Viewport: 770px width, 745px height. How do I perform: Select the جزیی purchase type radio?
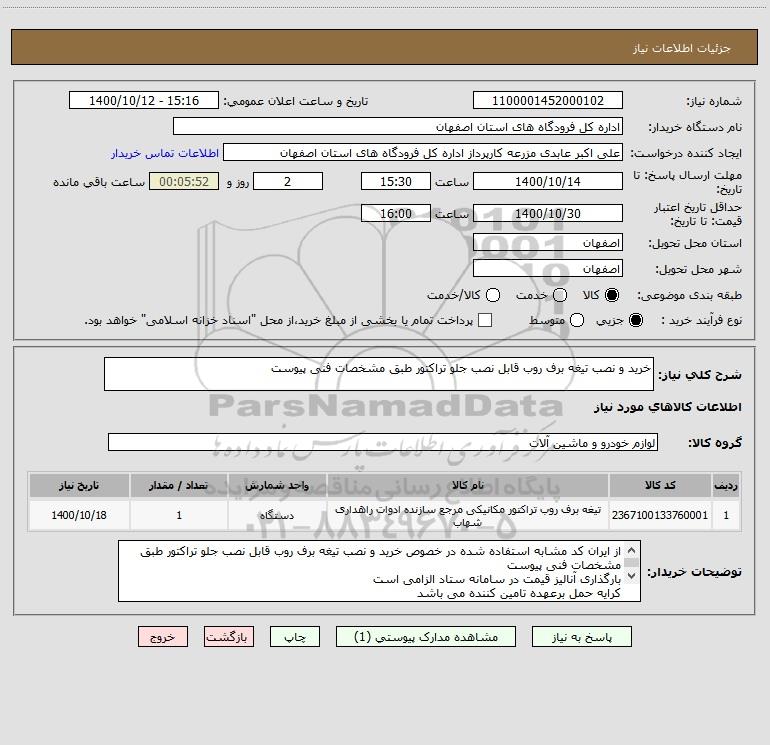(x=635, y=321)
